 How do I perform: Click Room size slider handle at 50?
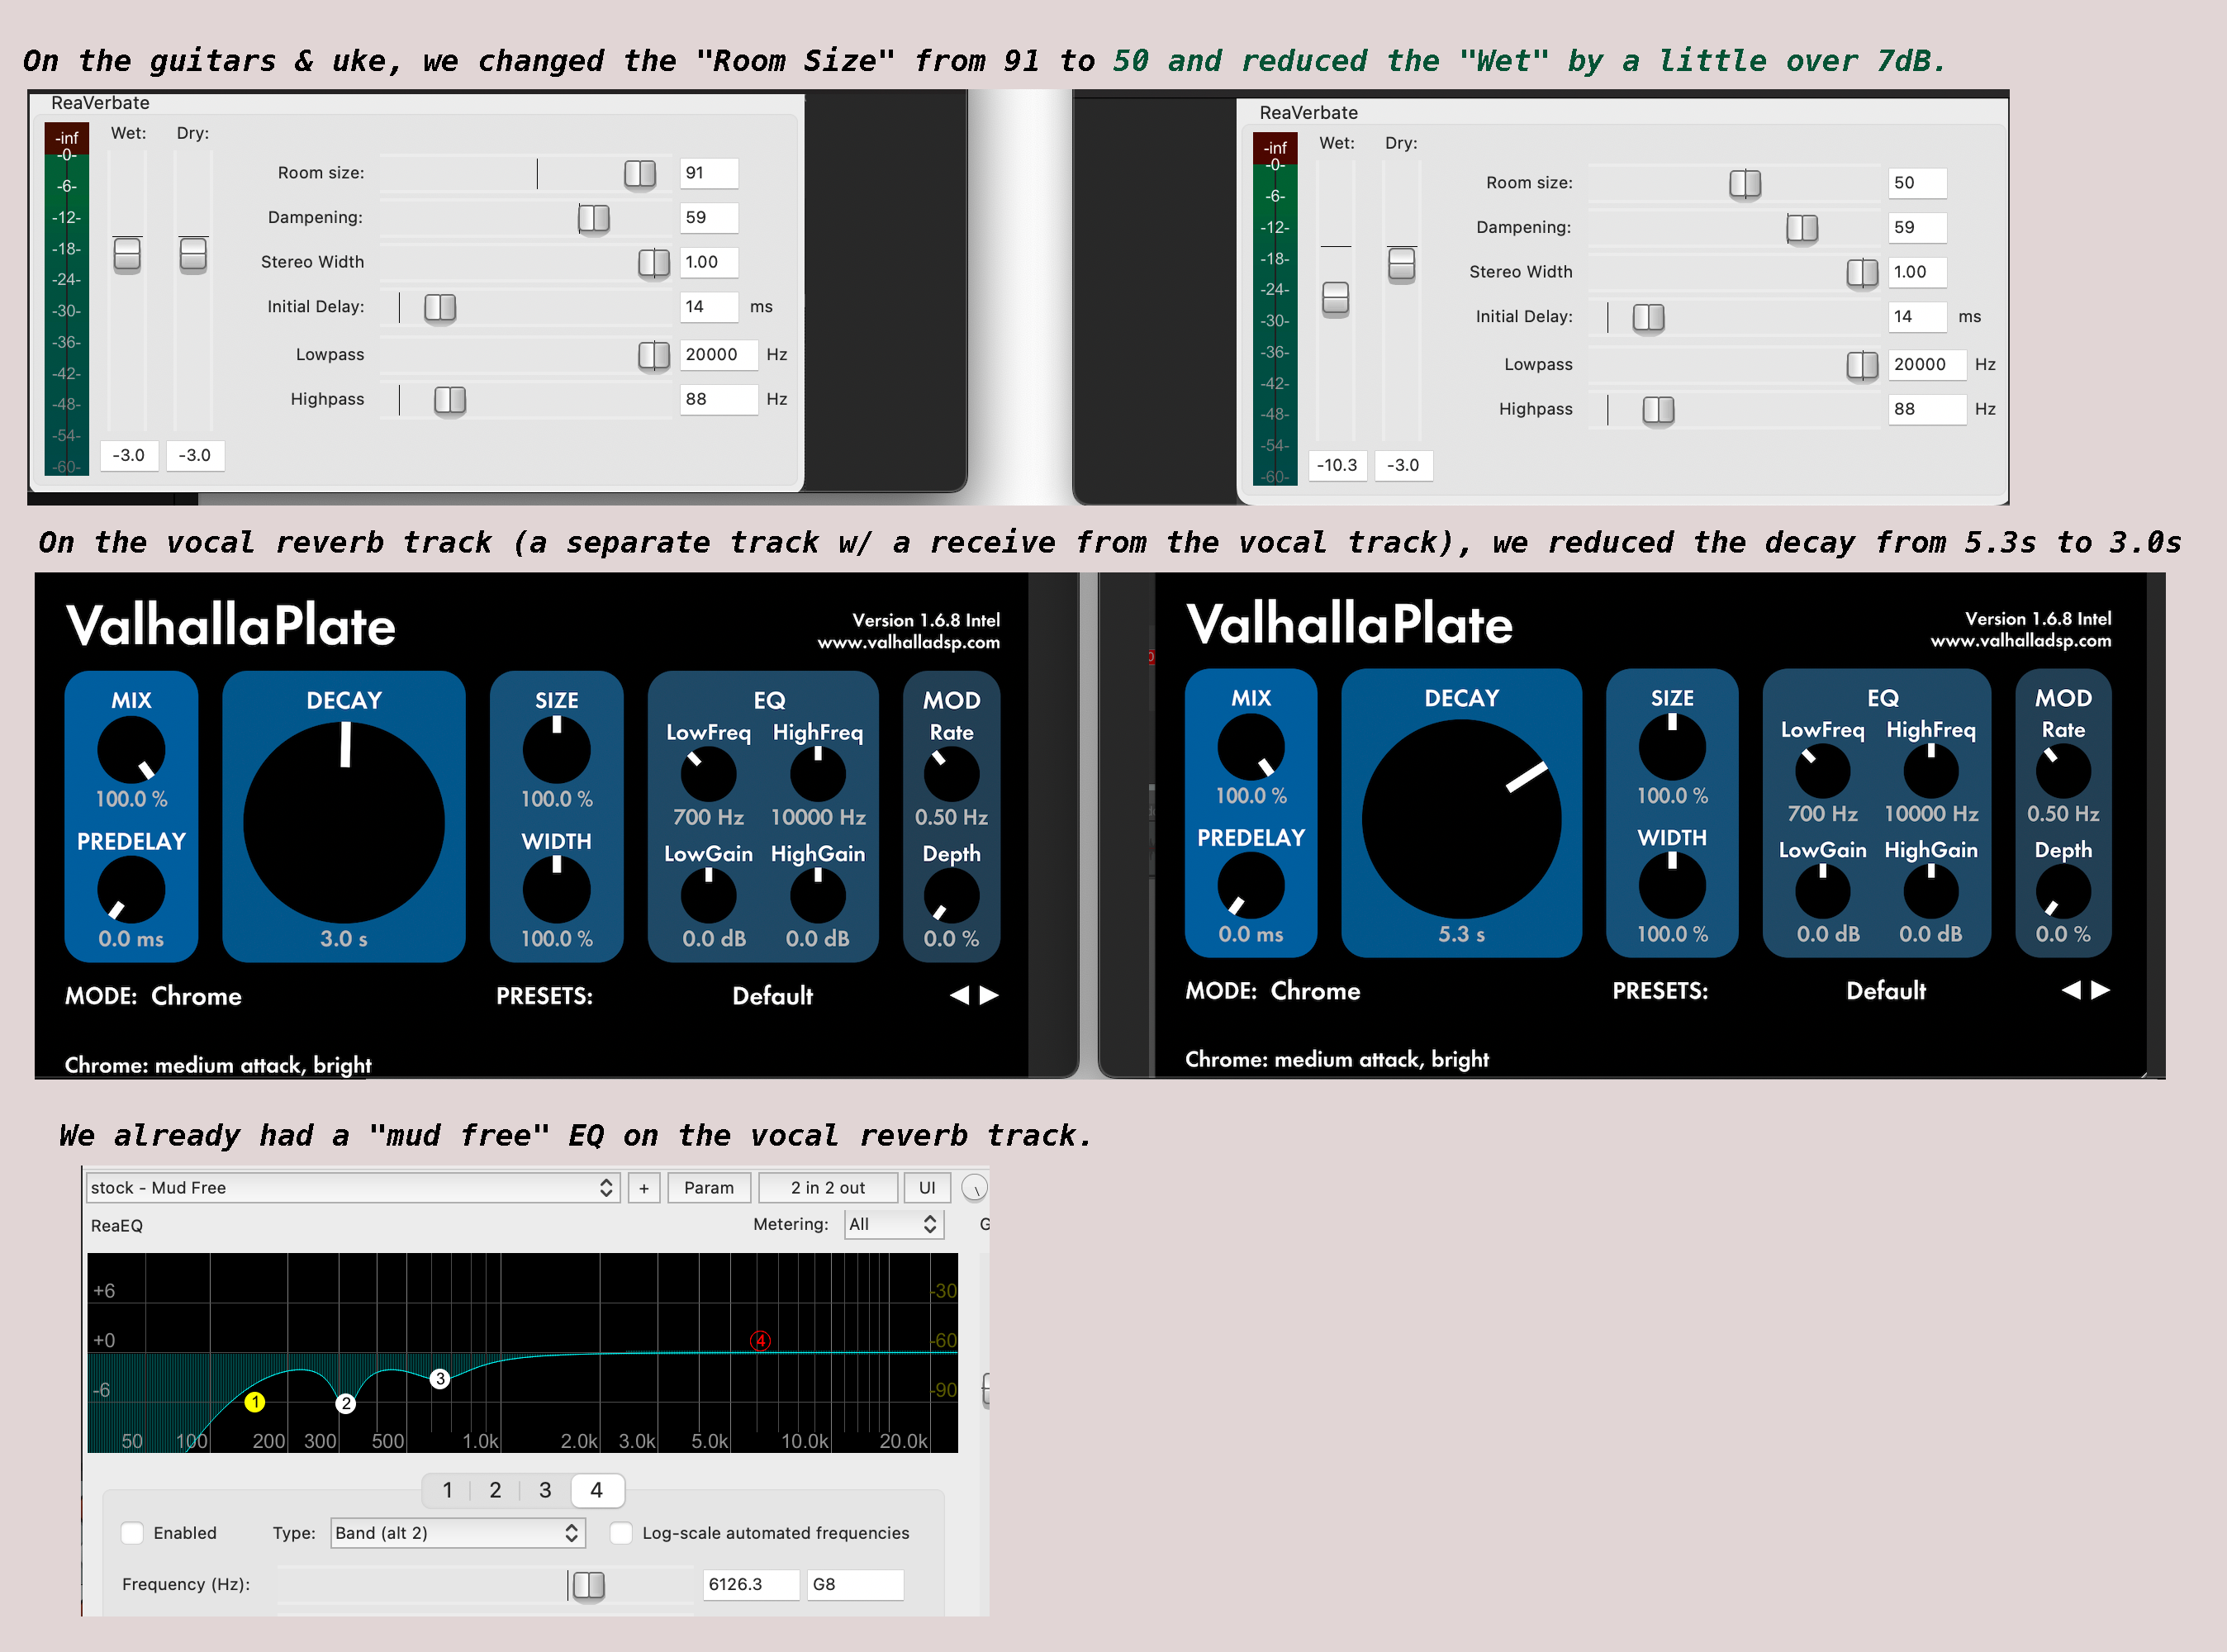1745,184
